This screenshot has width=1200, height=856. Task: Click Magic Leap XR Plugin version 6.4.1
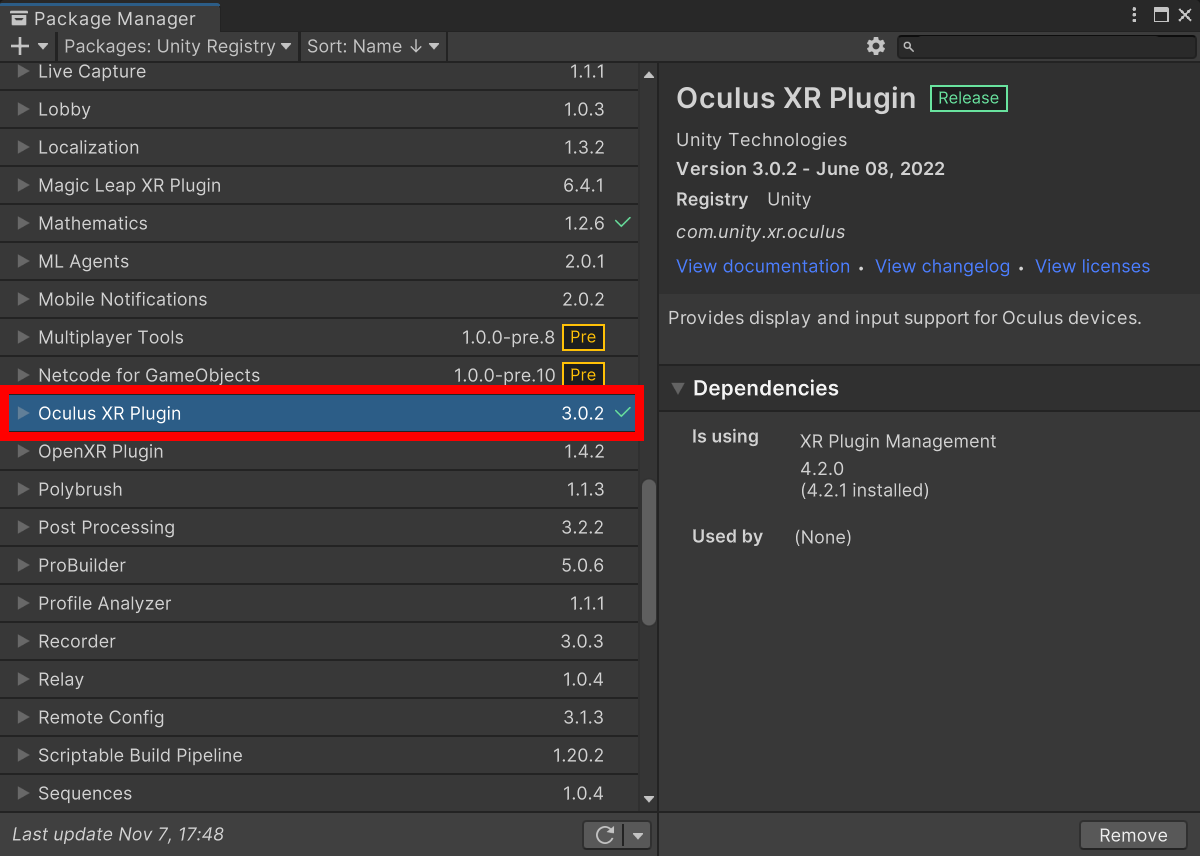[584, 185]
